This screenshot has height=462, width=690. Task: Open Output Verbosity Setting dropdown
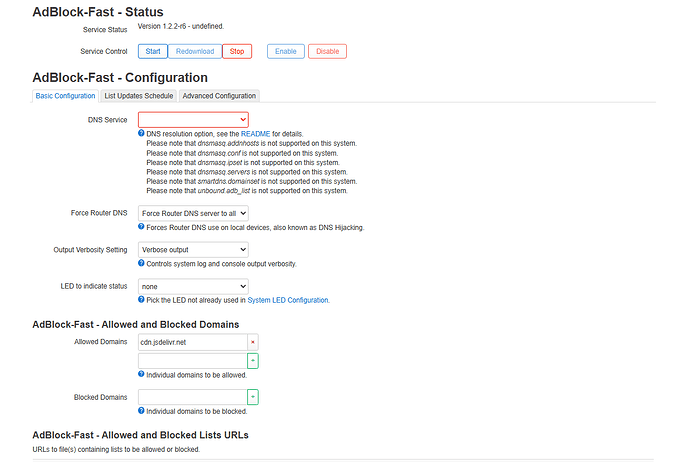193,250
